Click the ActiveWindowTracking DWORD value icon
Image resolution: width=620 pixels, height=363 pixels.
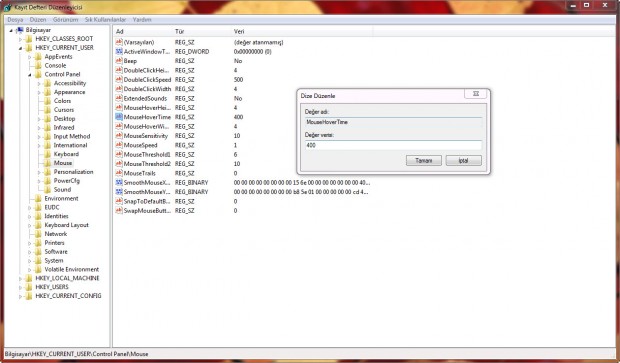pyautogui.click(x=119, y=51)
